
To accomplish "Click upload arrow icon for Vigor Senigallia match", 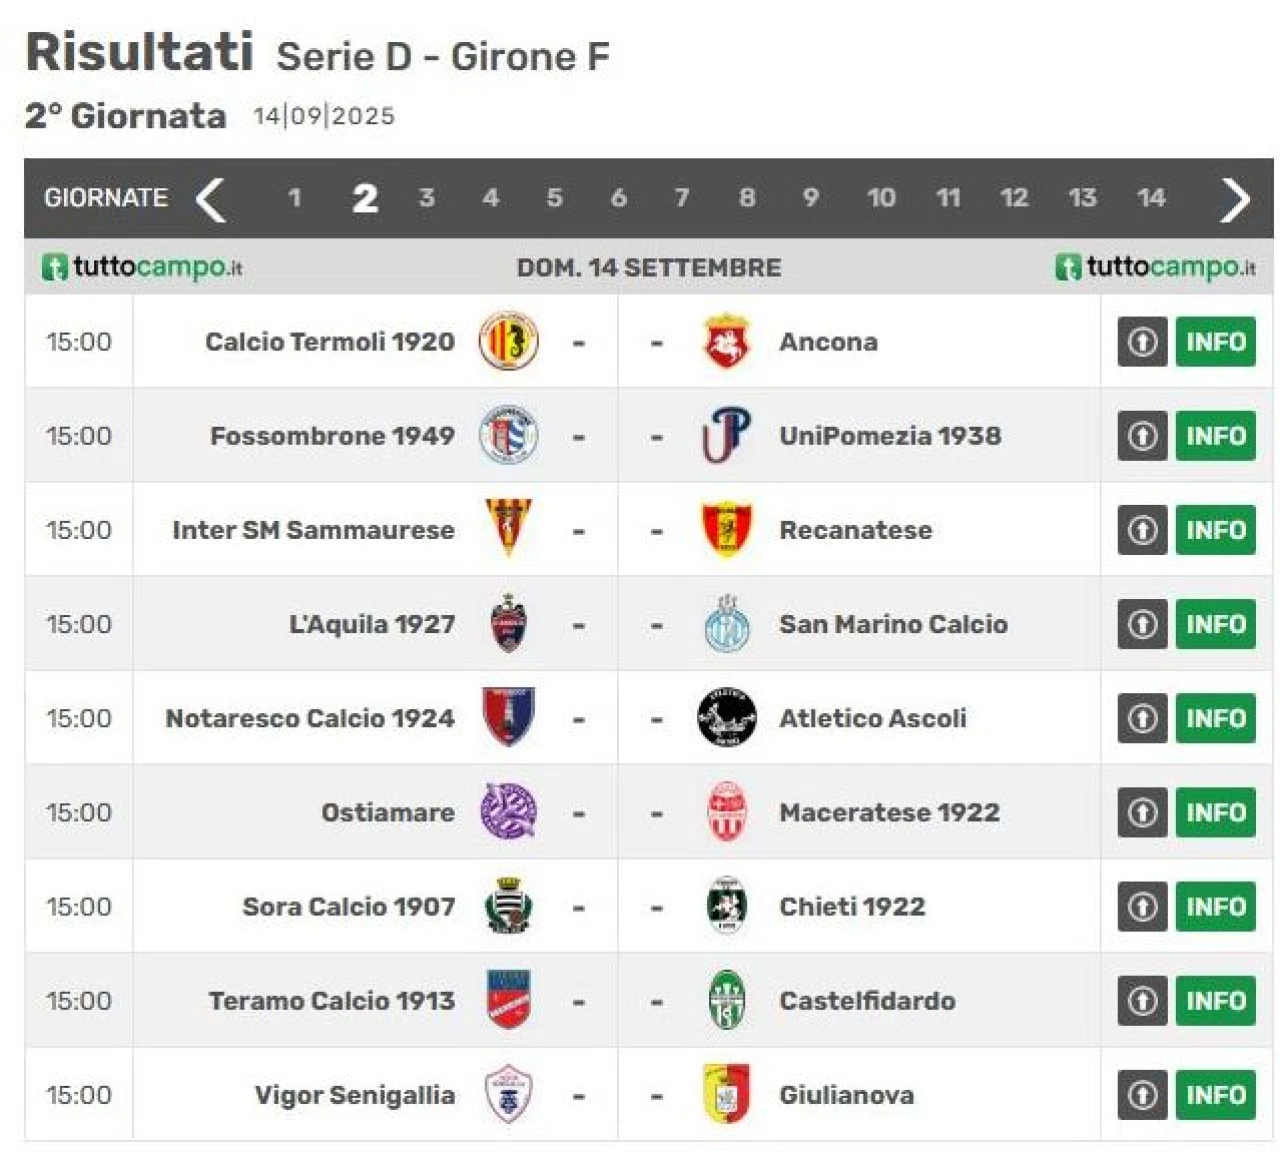I will pyautogui.click(x=1142, y=1095).
